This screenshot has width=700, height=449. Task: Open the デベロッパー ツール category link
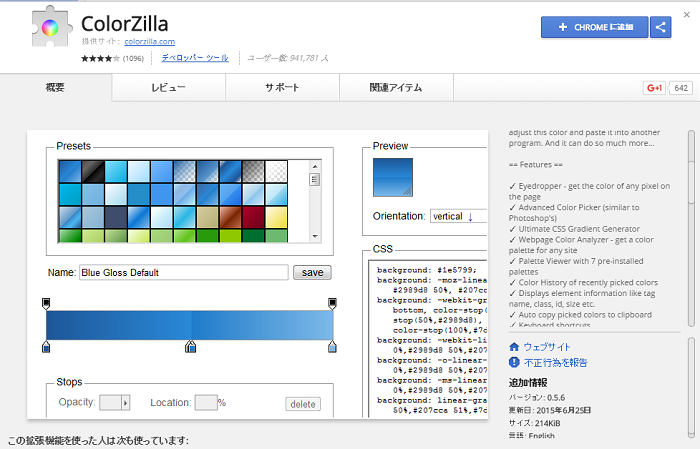pyautogui.click(x=195, y=58)
